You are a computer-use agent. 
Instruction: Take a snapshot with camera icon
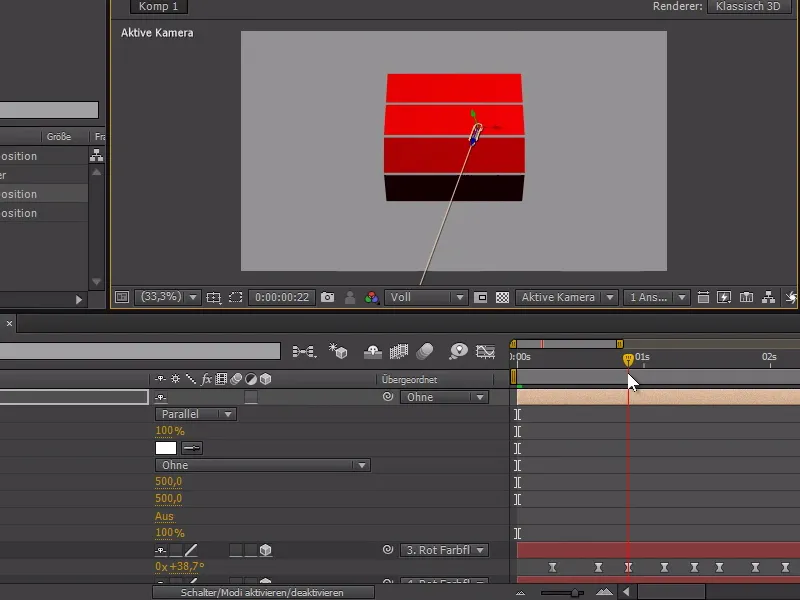click(x=328, y=297)
